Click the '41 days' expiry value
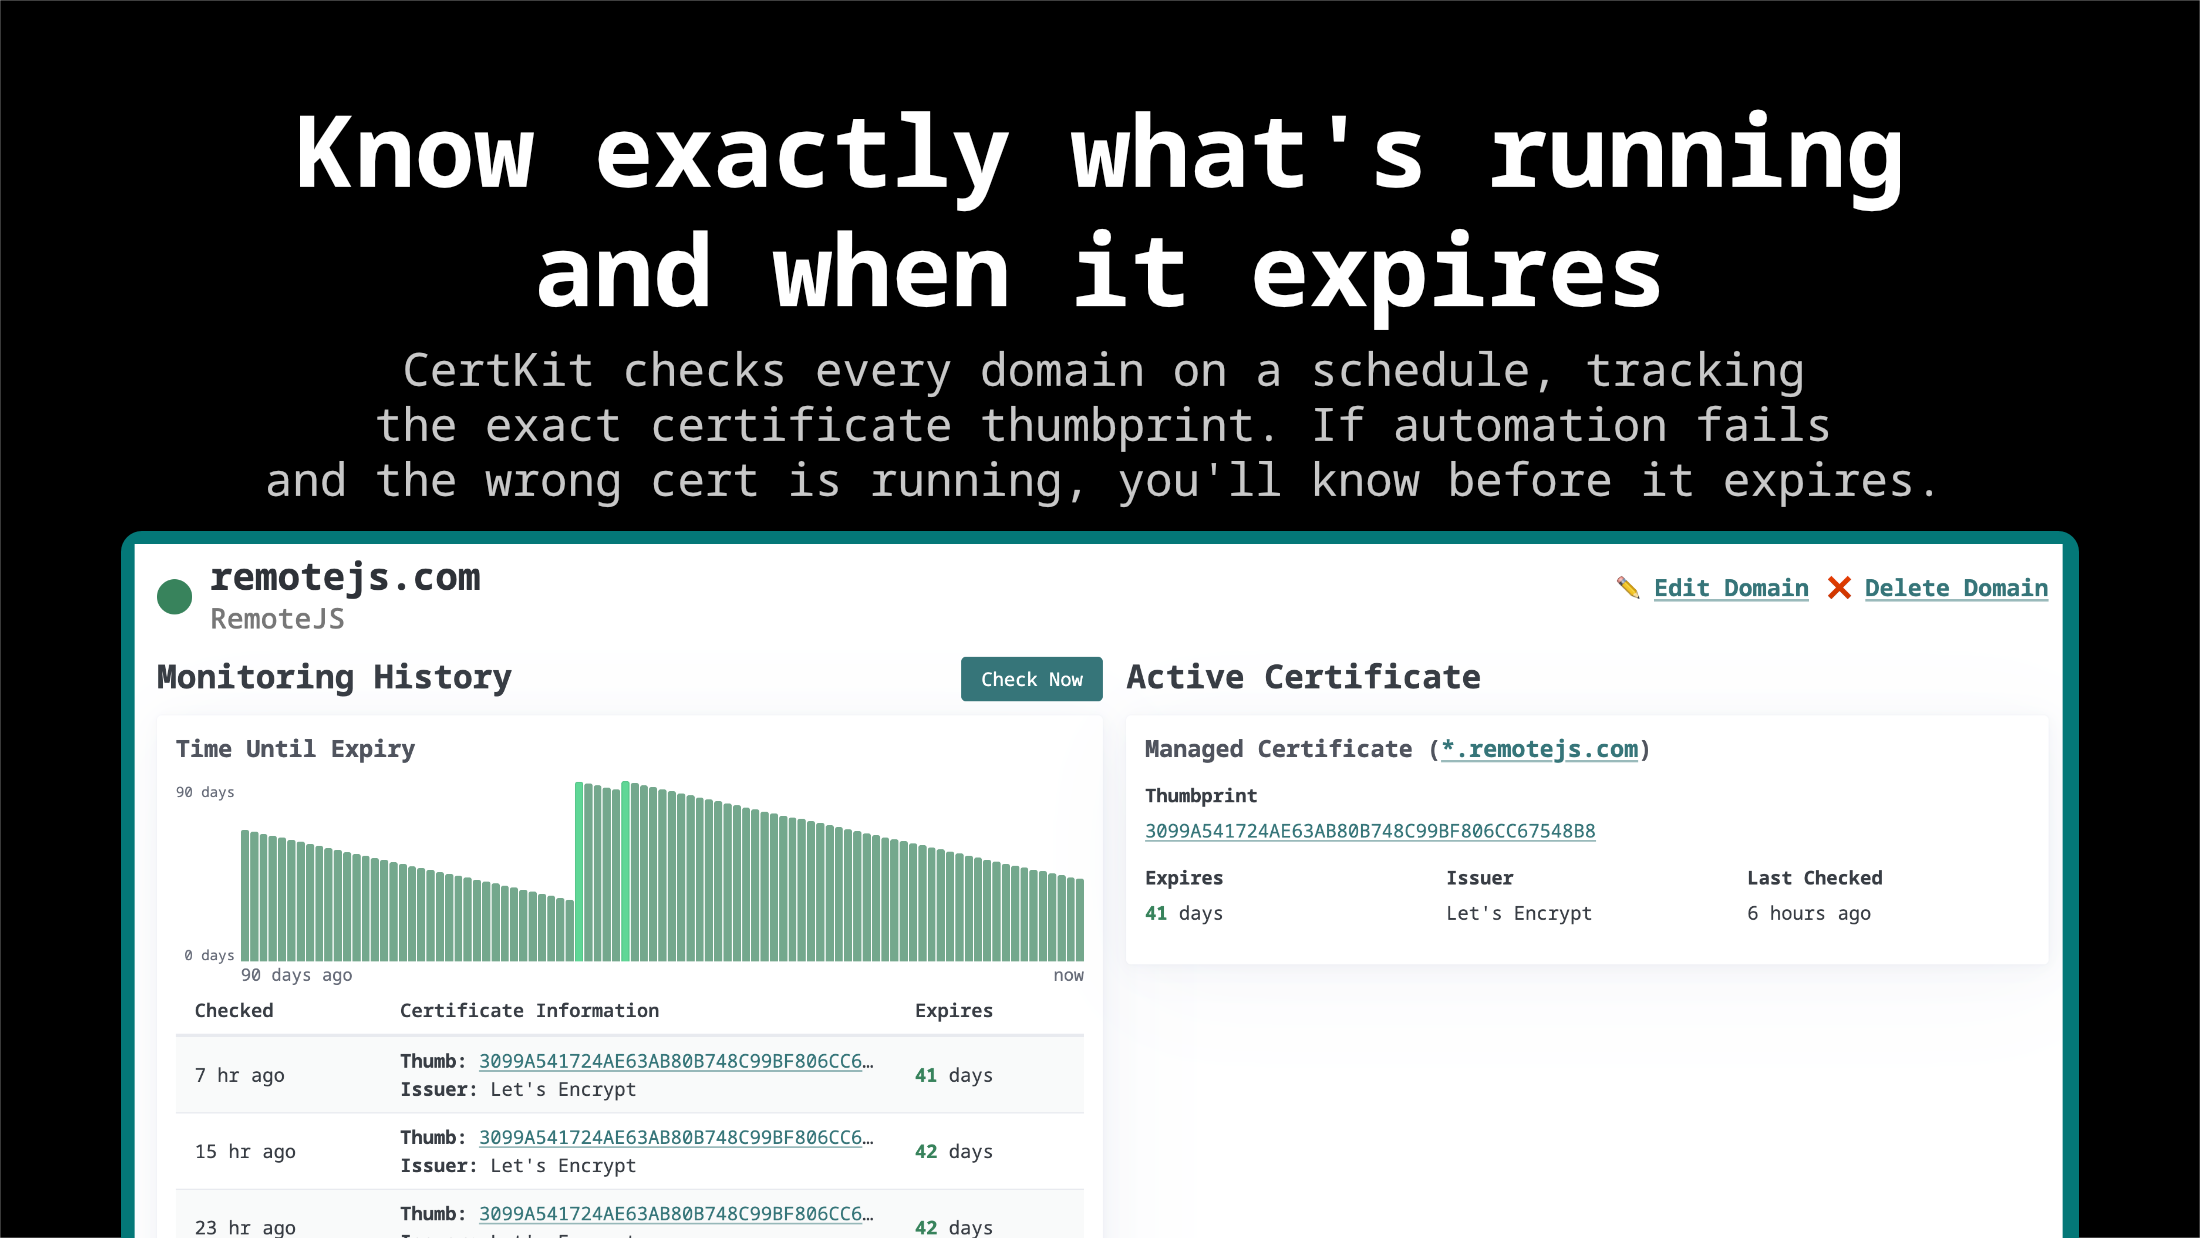The height and width of the screenshot is (1238, 2200). [1183, 913]
